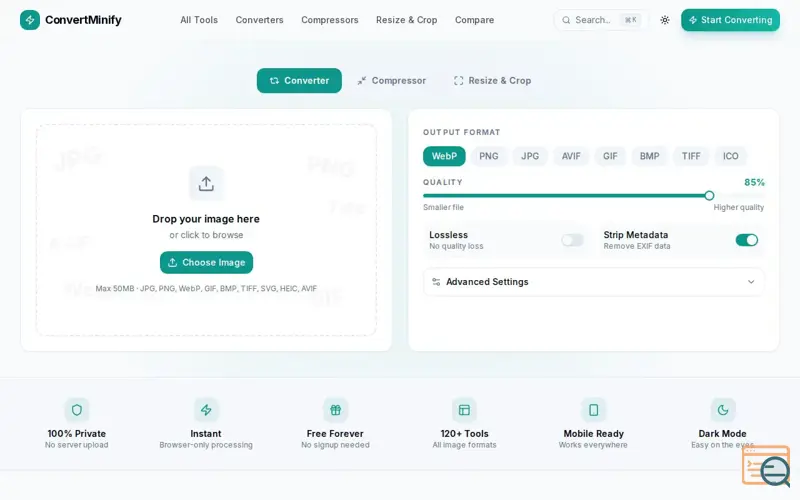
Task: Switch to the Converter tab
Action: [299, 81]
